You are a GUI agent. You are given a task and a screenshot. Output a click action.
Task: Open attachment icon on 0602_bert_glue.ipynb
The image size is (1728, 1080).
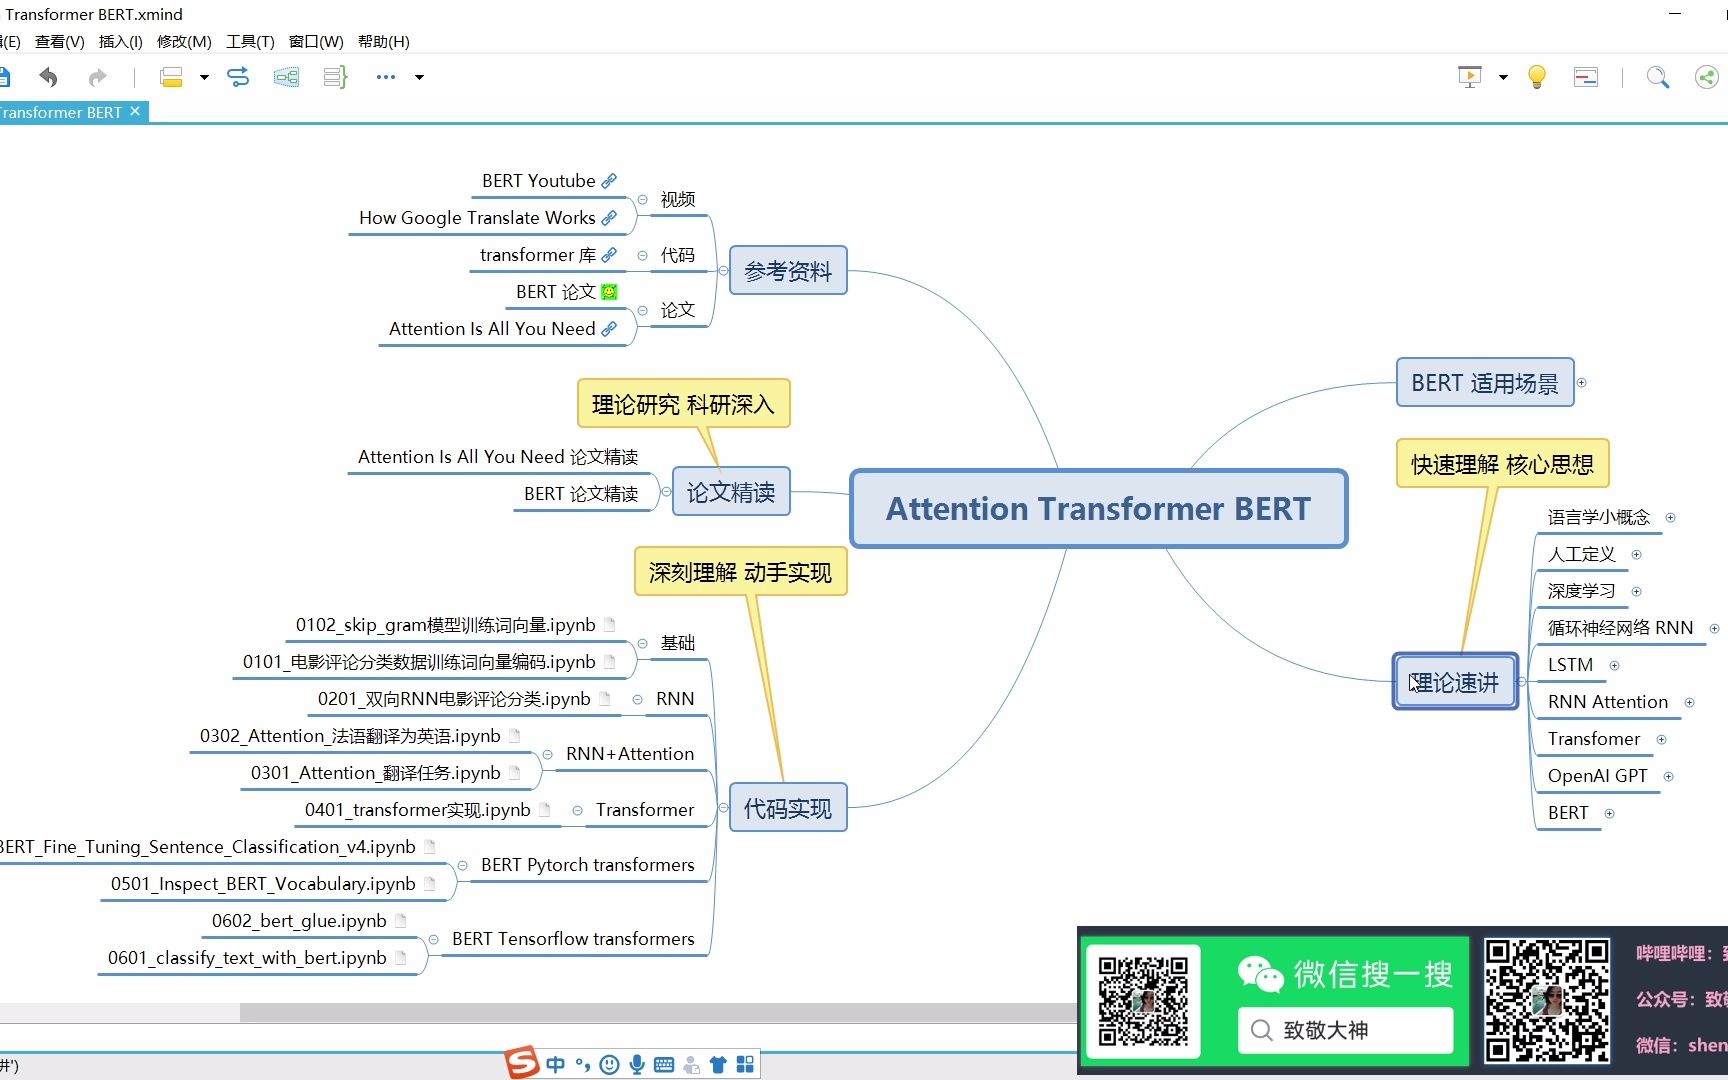400,921
